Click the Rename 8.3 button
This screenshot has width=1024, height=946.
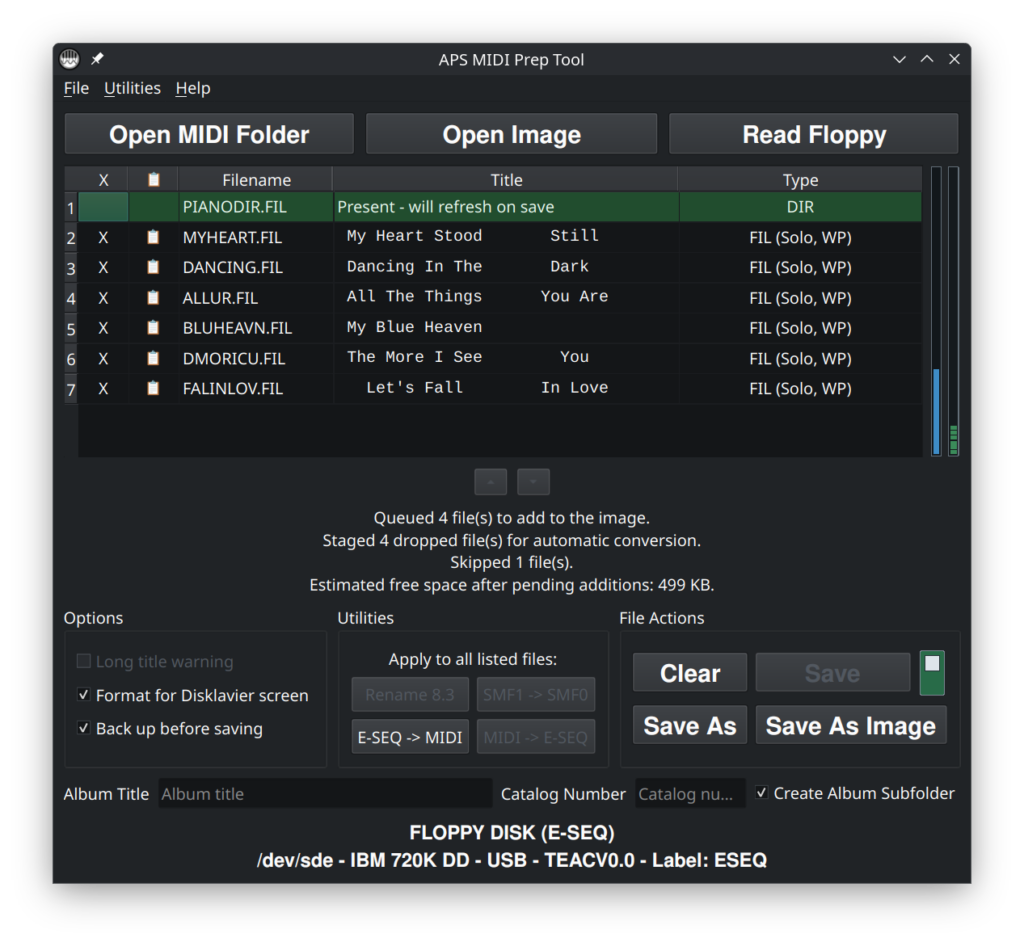(x=410, y=695)
